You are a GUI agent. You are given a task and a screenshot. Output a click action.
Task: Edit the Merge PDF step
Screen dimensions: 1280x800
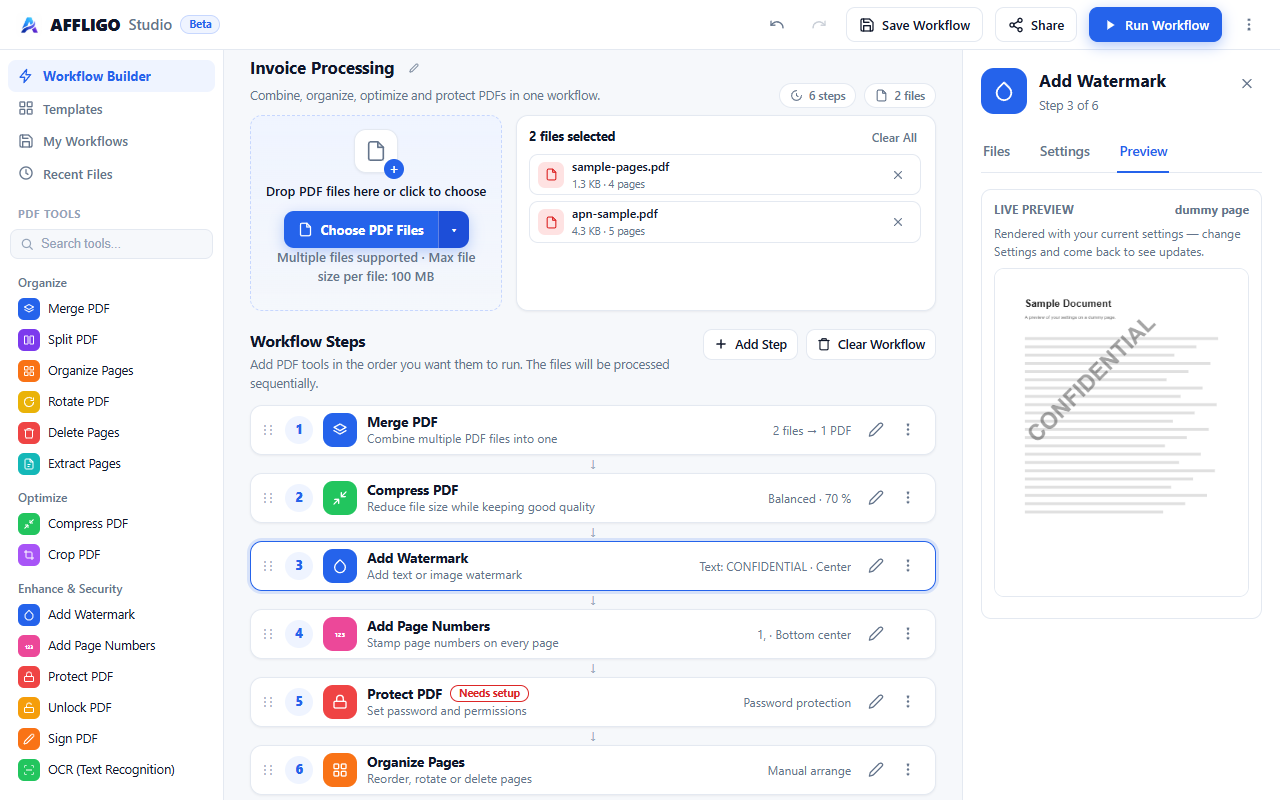coord(876,430)
